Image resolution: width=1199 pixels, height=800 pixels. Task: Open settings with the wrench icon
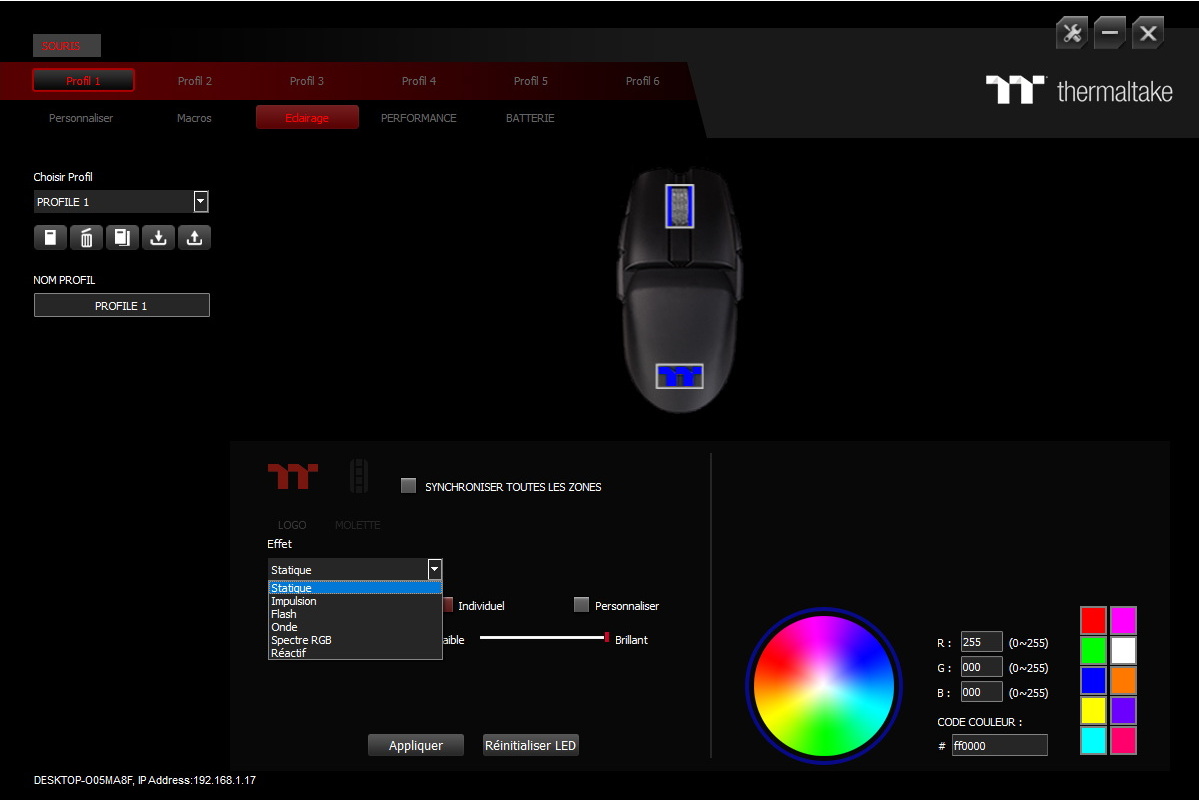point(1072,33)
